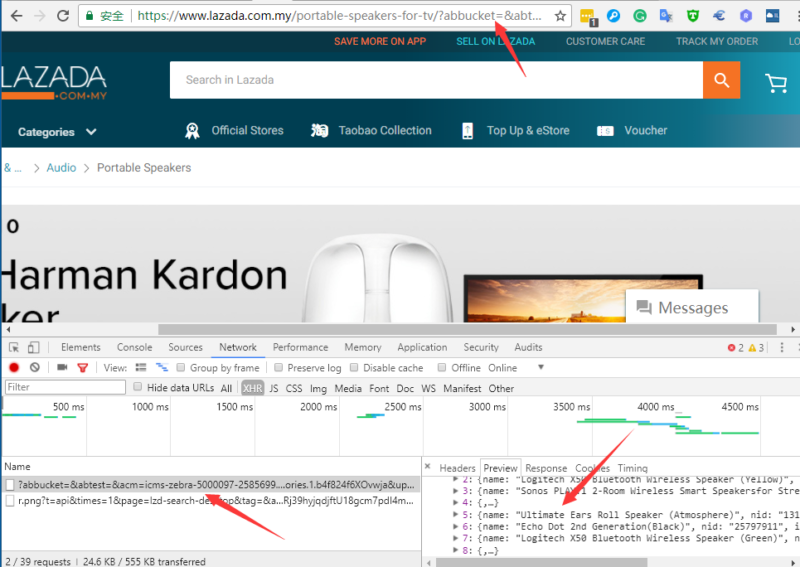
Task: Open the DevTools three-dot menu
Action: tap(782, 348)
